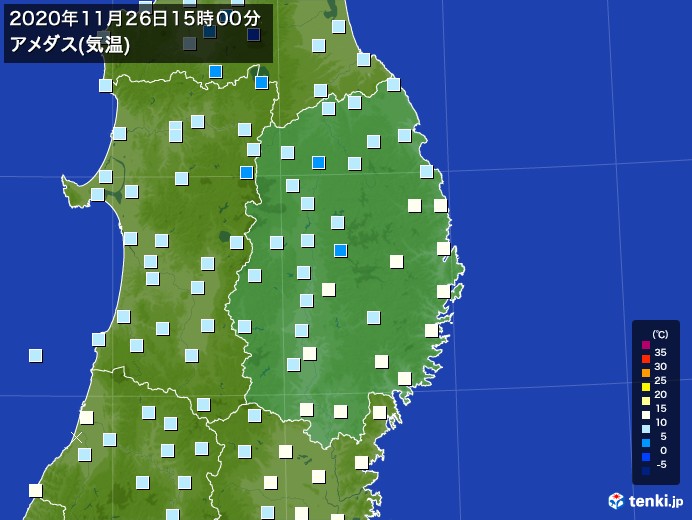Select the orange 30°C legend swatch
Screen dimensions: 692x520
[646, 373]
